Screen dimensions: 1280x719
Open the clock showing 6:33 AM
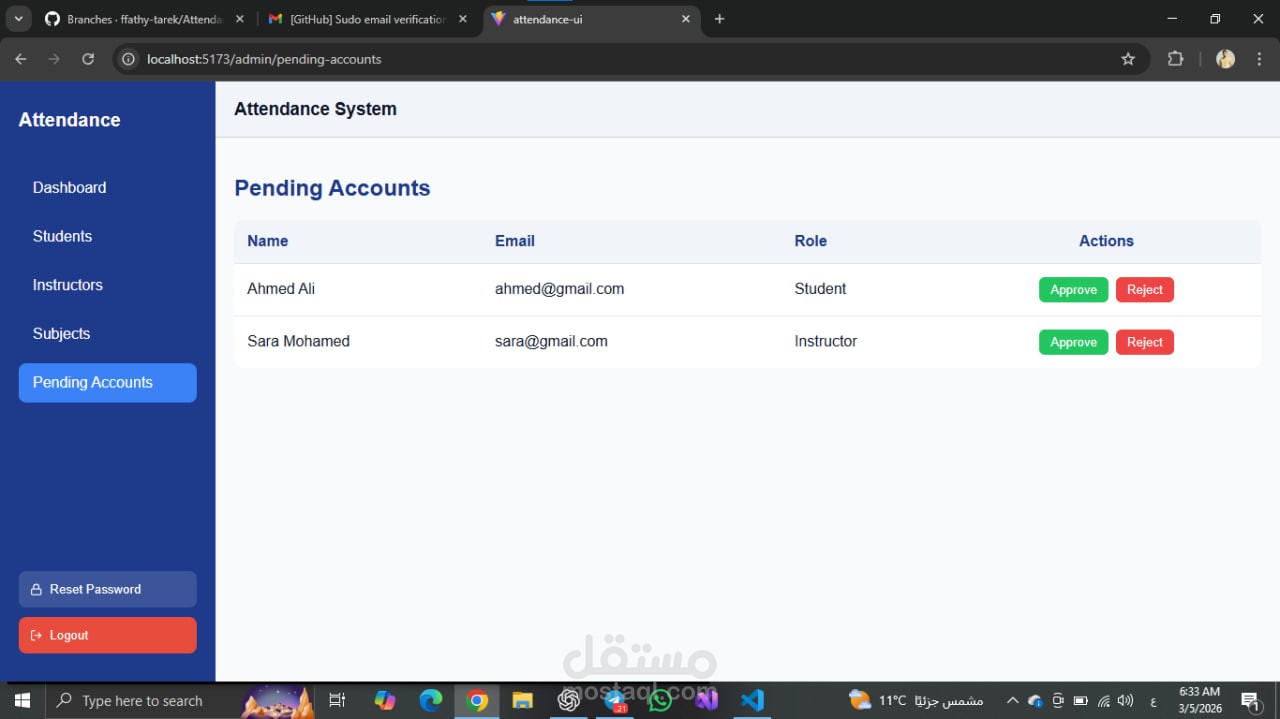tap(1200, 700)
